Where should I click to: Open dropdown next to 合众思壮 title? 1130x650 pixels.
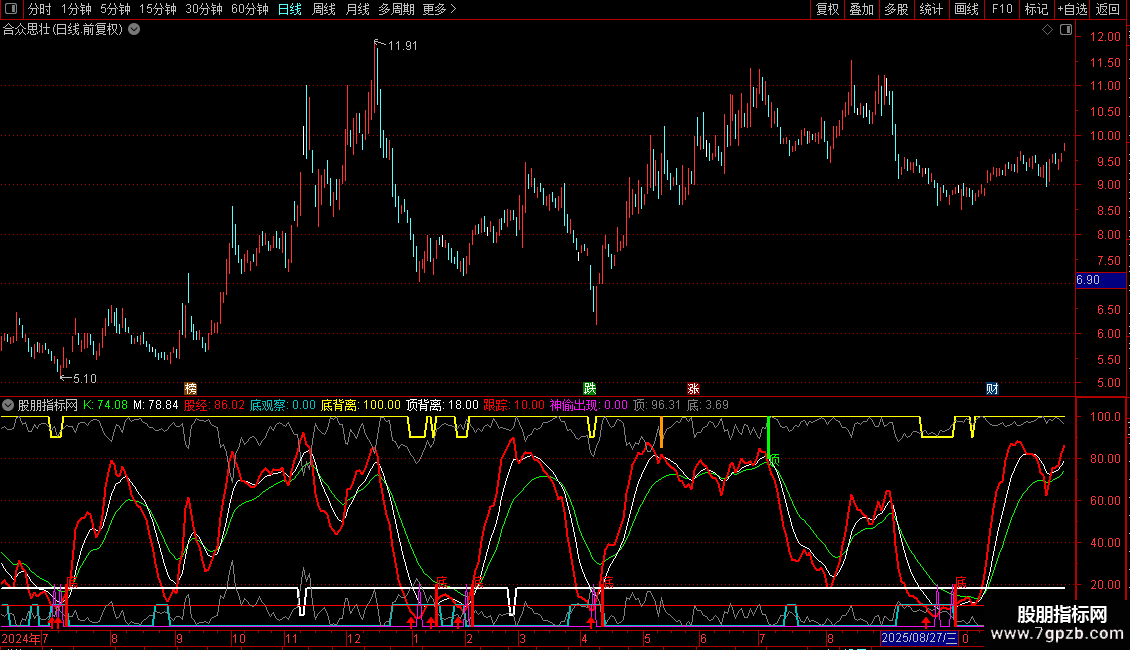(134, 29)
